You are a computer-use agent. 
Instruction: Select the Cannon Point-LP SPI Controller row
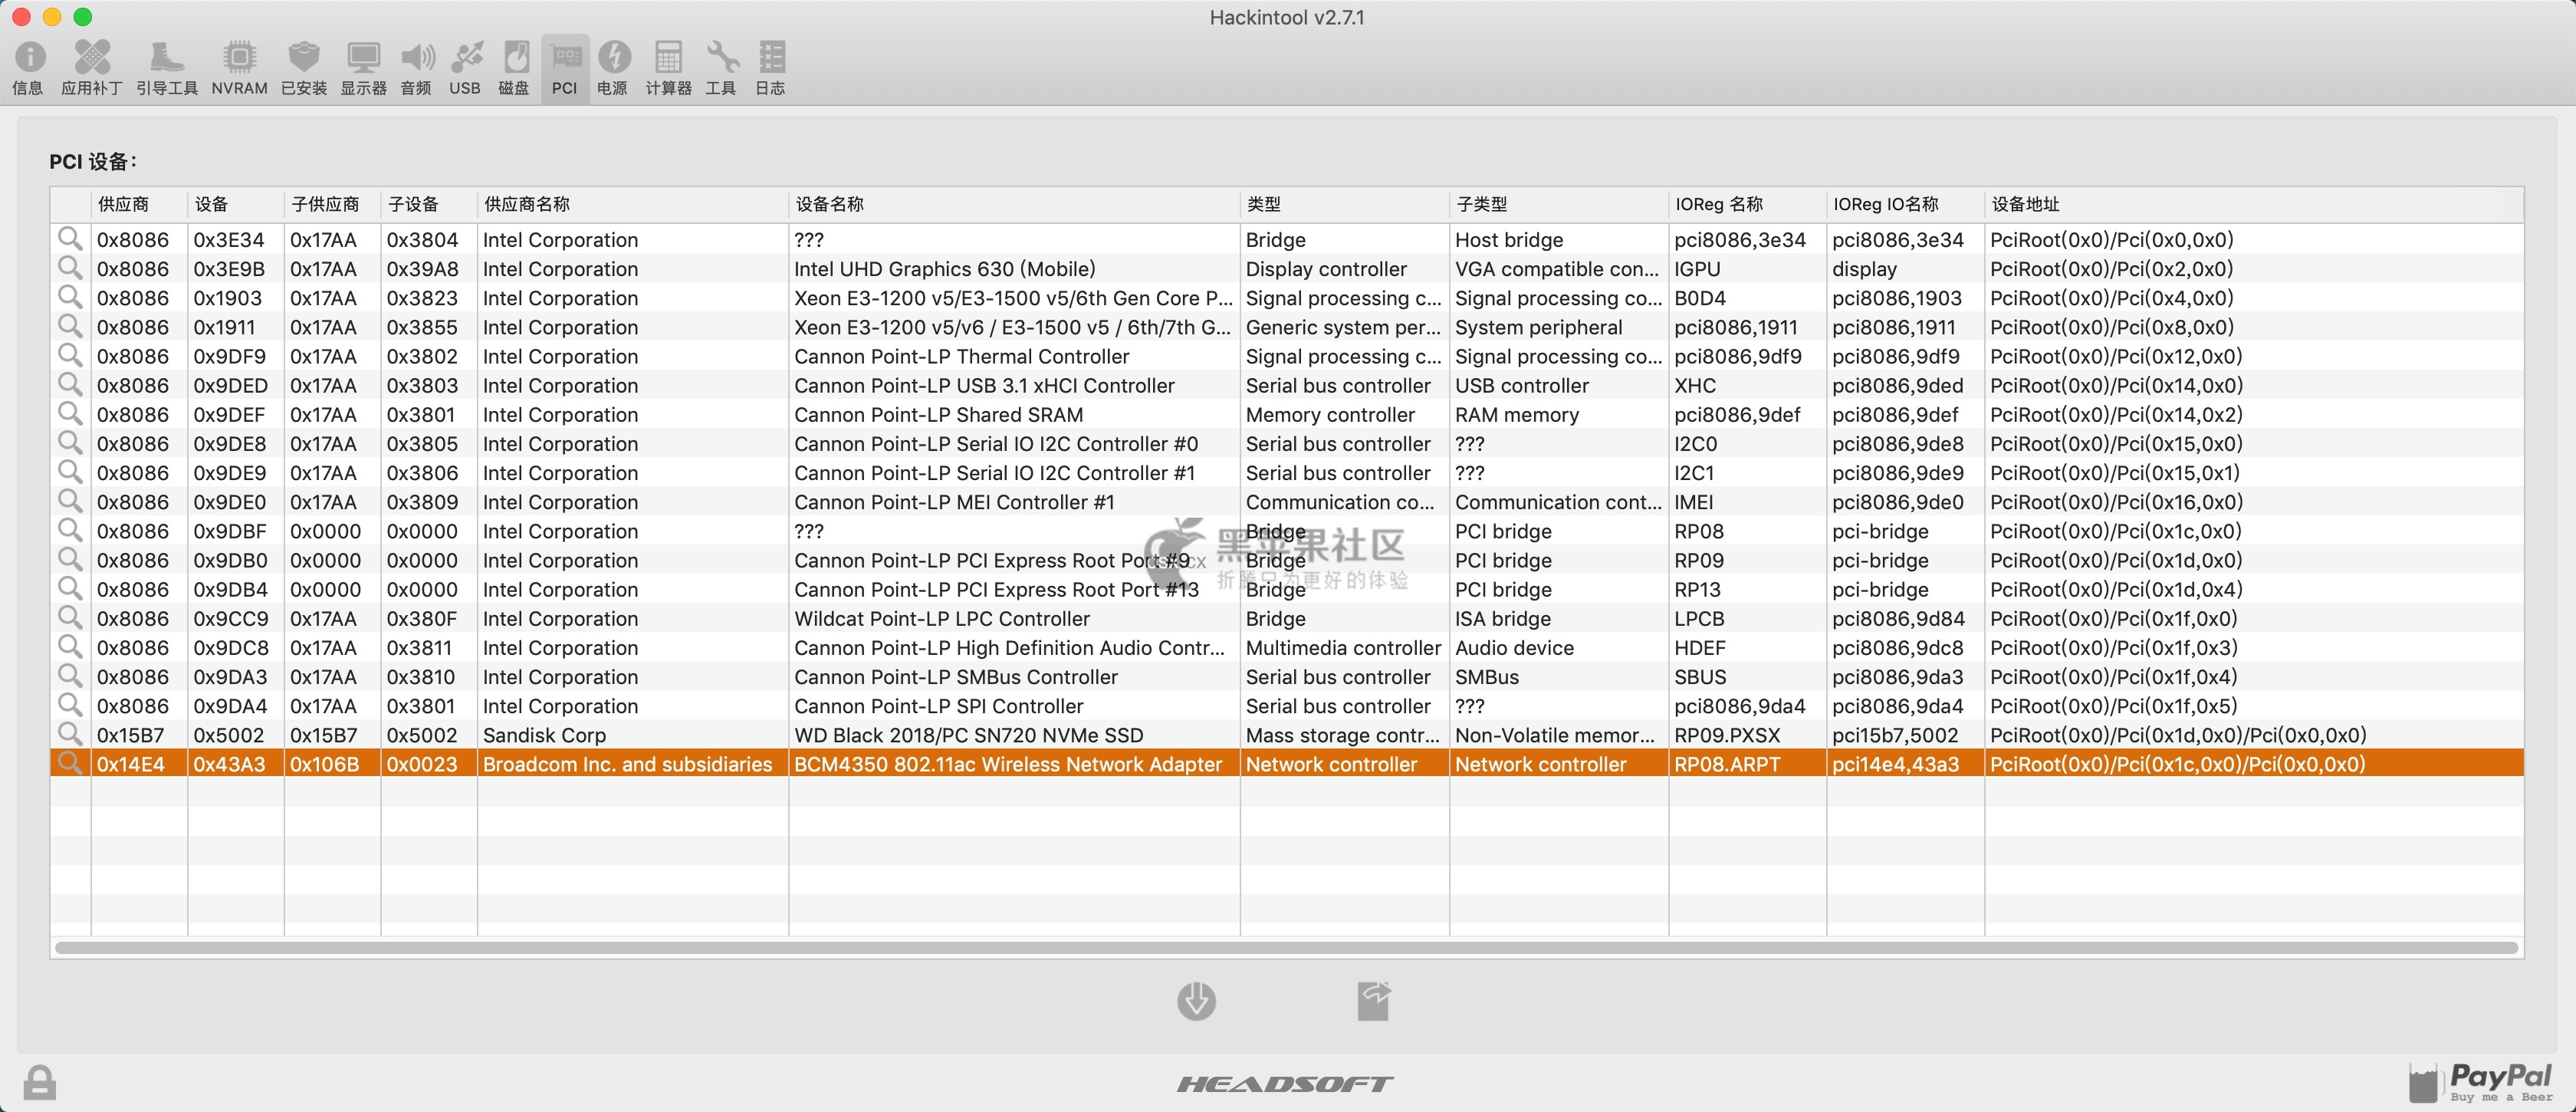1287,706
